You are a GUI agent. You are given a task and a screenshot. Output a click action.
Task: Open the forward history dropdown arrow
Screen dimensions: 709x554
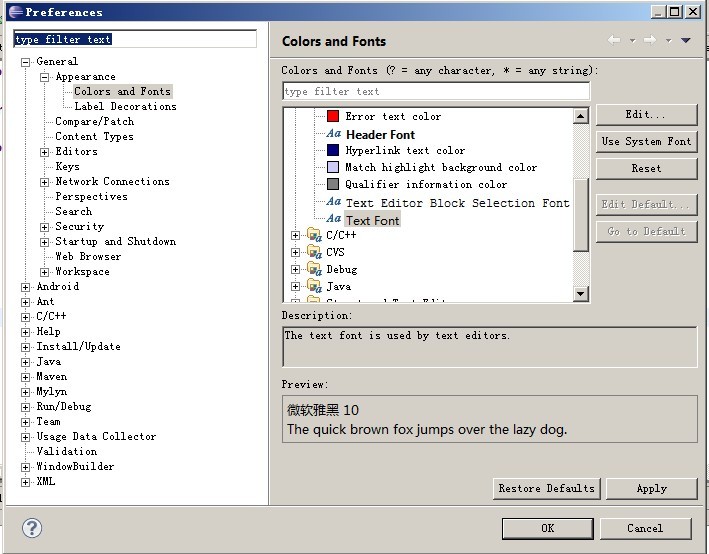(668, 41)
